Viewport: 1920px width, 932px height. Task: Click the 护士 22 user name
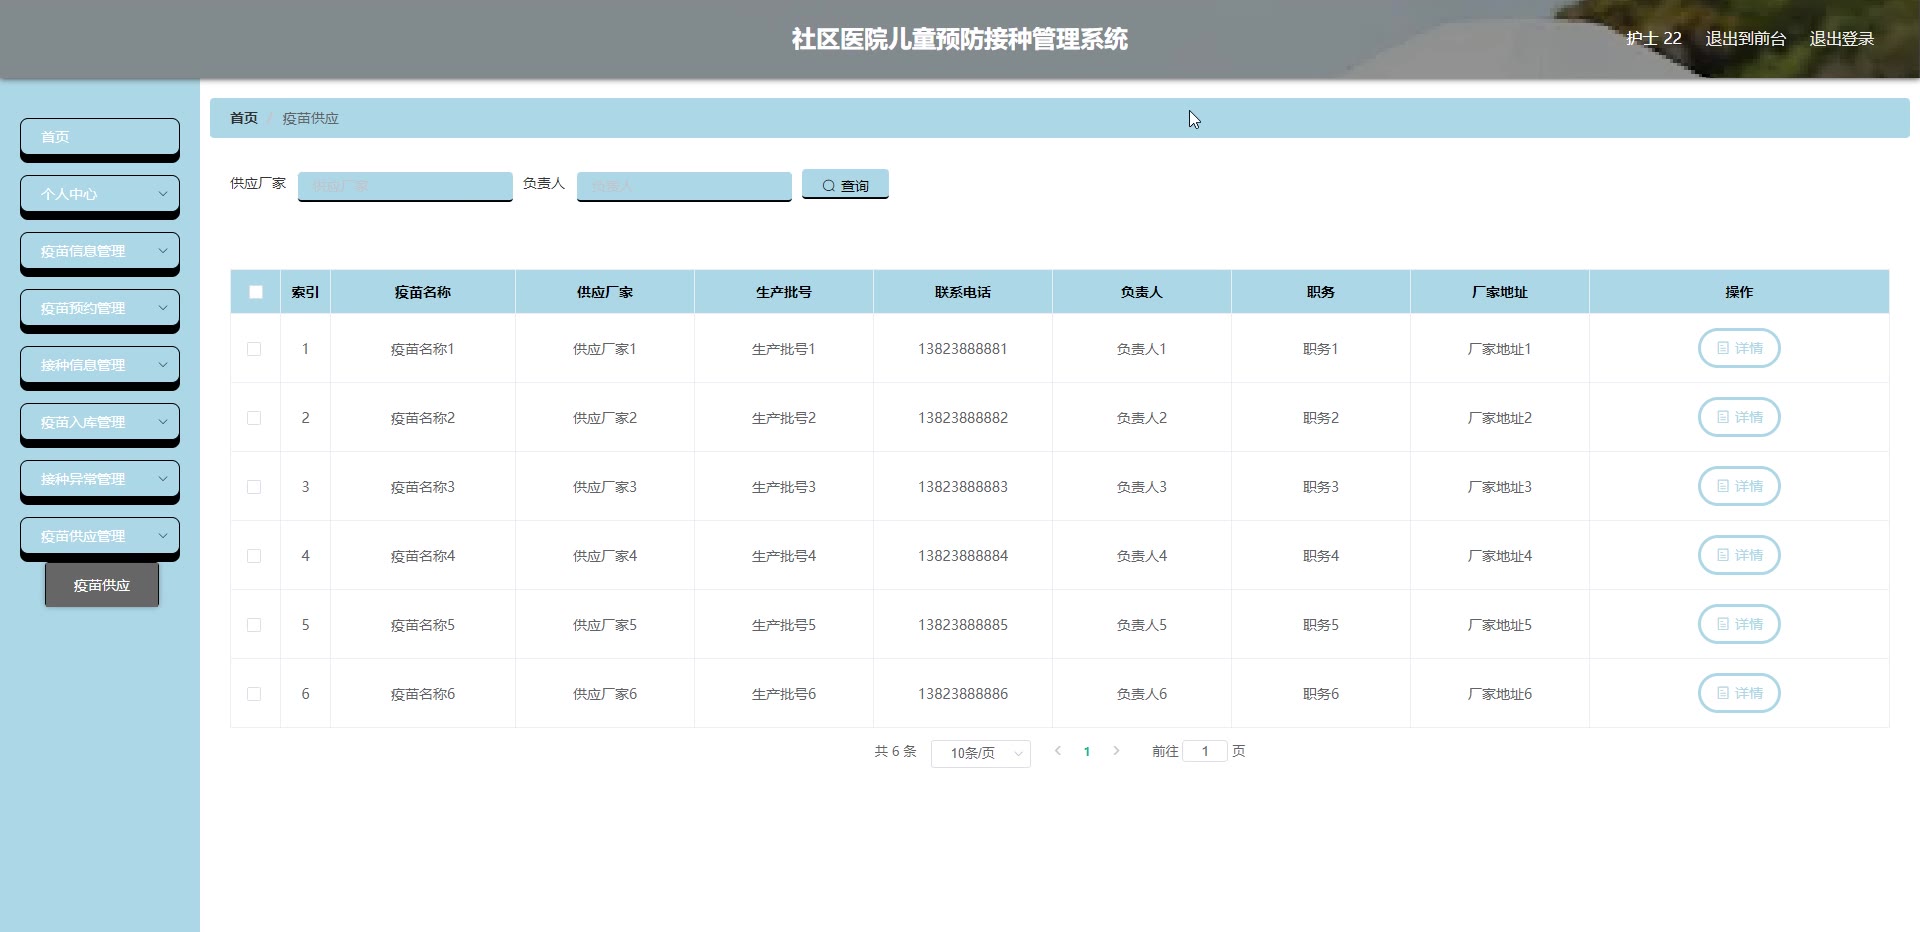coord(1653,39)
